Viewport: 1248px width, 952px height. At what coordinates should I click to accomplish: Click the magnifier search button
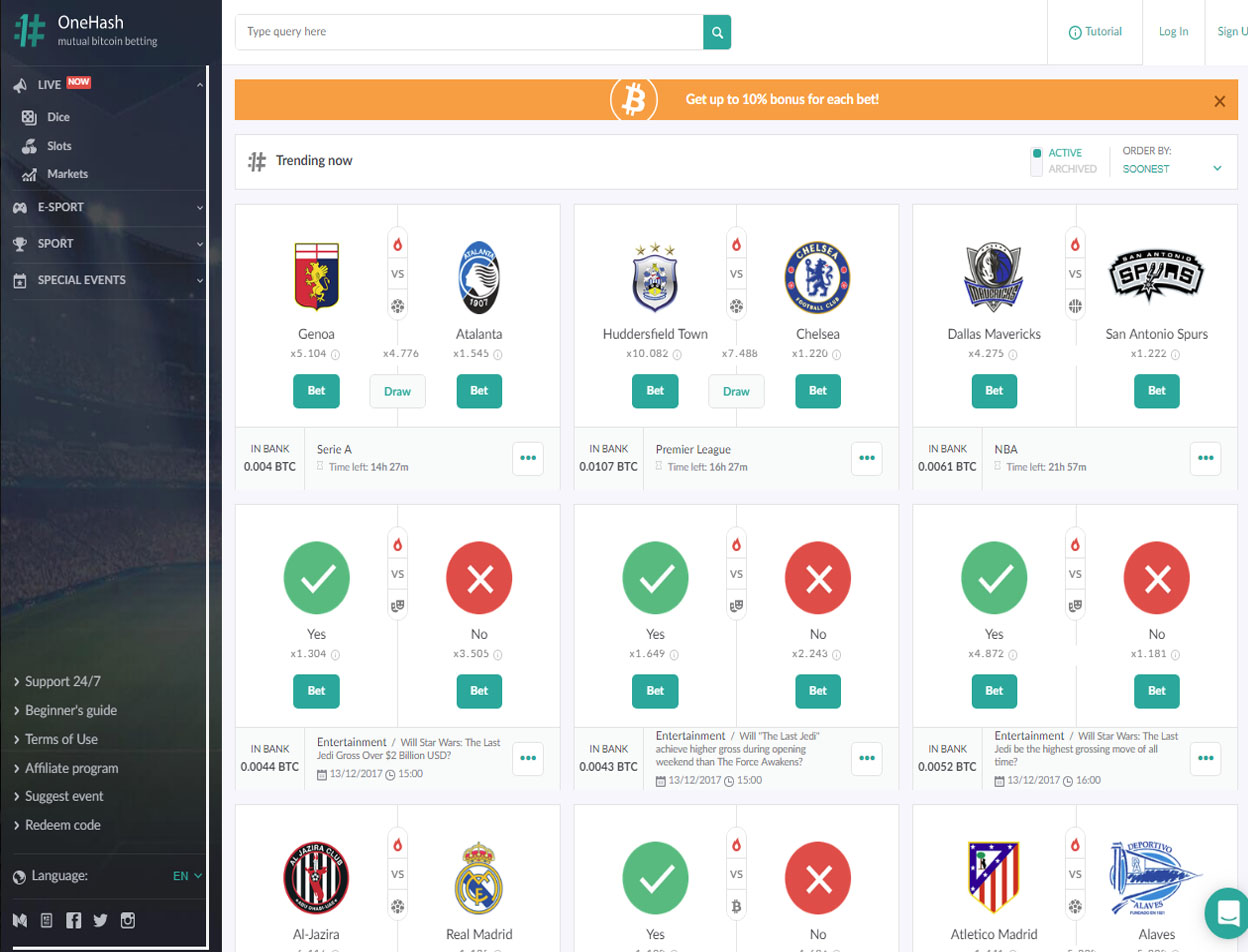(717, 32)
